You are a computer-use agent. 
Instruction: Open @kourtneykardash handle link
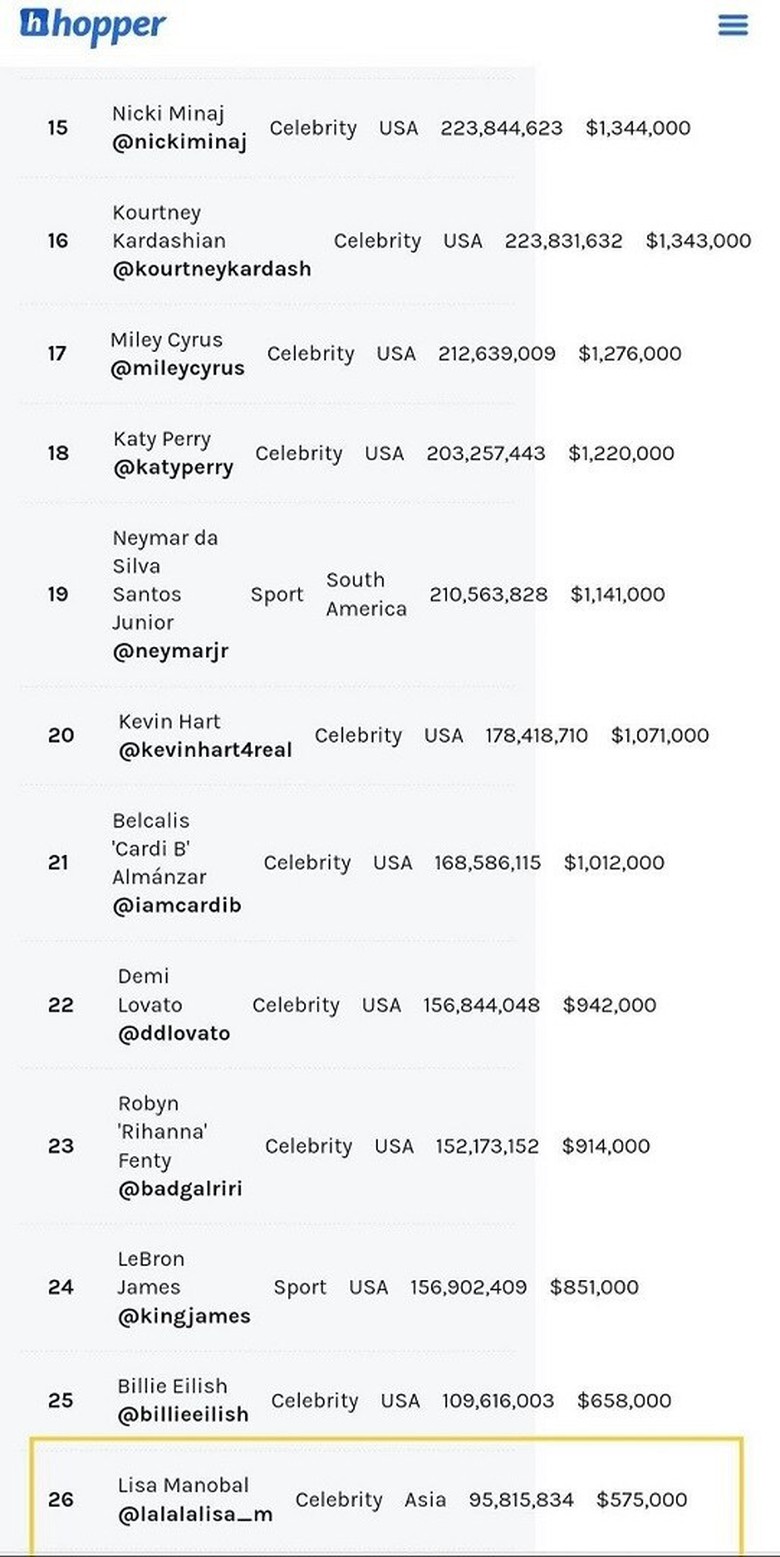[211, 269]
